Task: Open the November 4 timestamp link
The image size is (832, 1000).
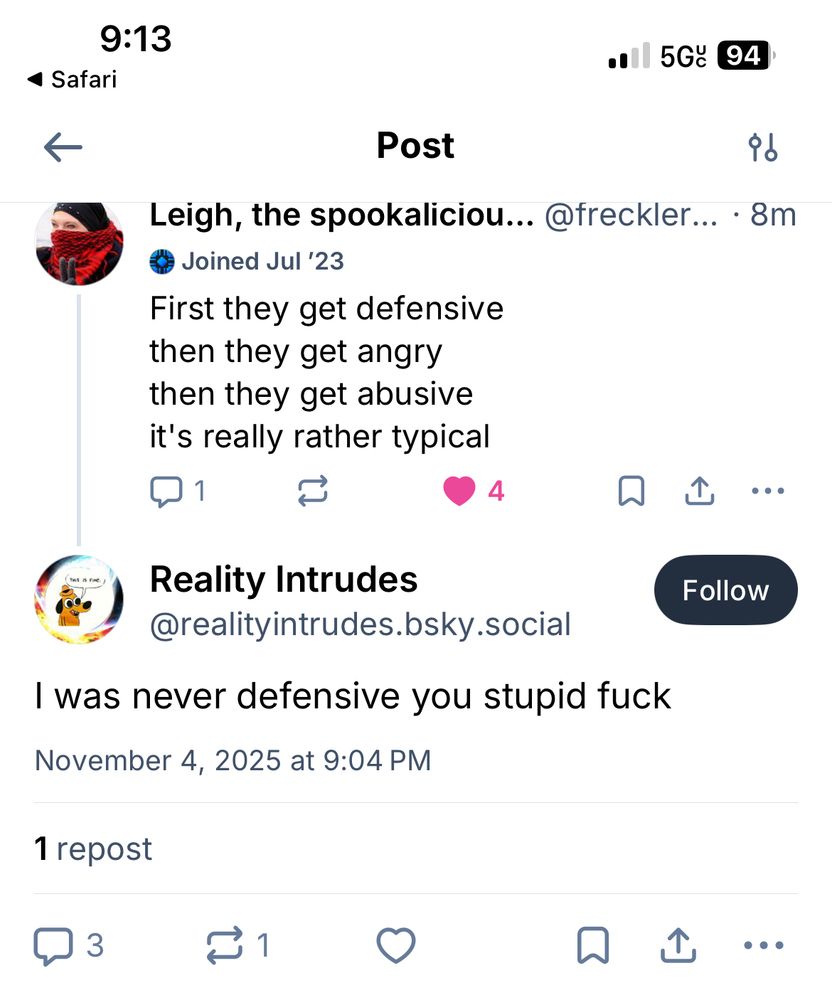Action: tap(234, 760)
